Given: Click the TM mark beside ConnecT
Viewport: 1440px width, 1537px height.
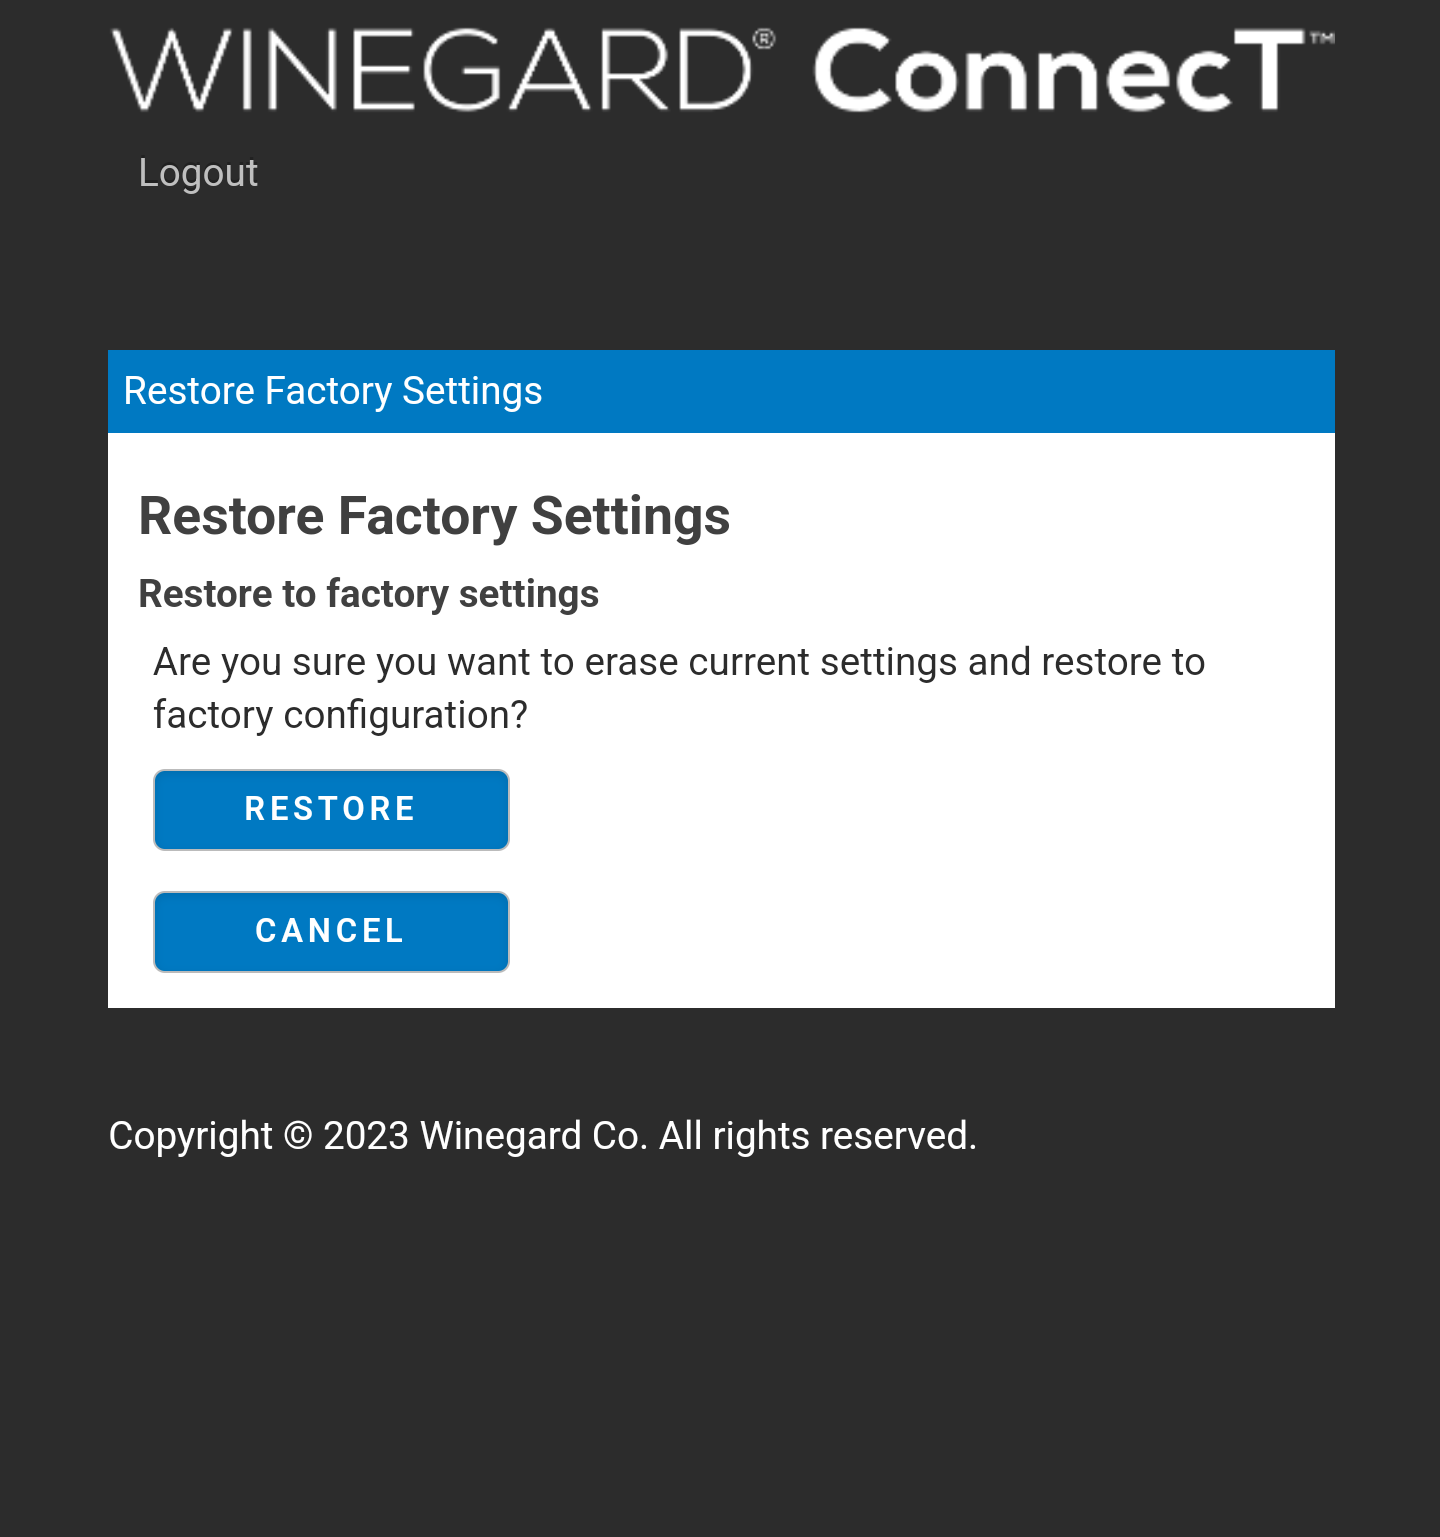Looking at the screenshot, I should (x=1322, y=38).
